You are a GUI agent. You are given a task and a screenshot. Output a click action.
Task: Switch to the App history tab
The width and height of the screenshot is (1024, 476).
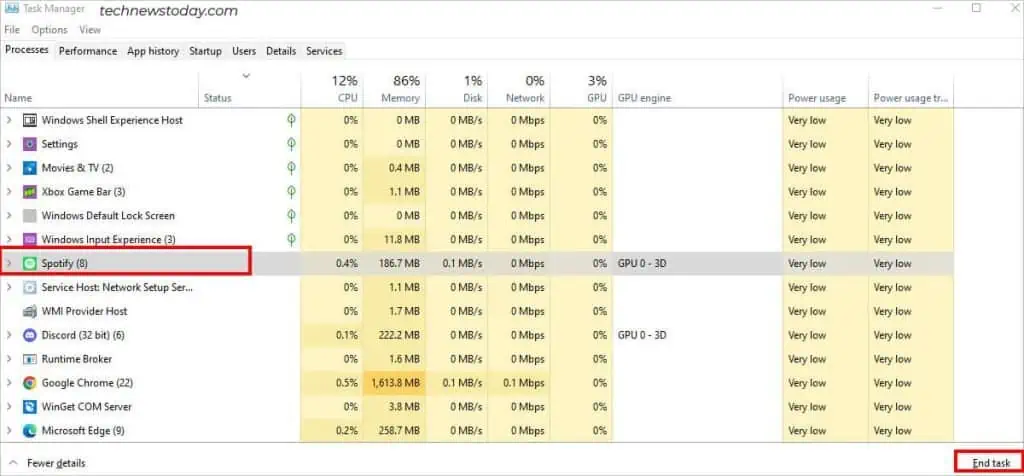pyautogui.click(x=153, y=51)
